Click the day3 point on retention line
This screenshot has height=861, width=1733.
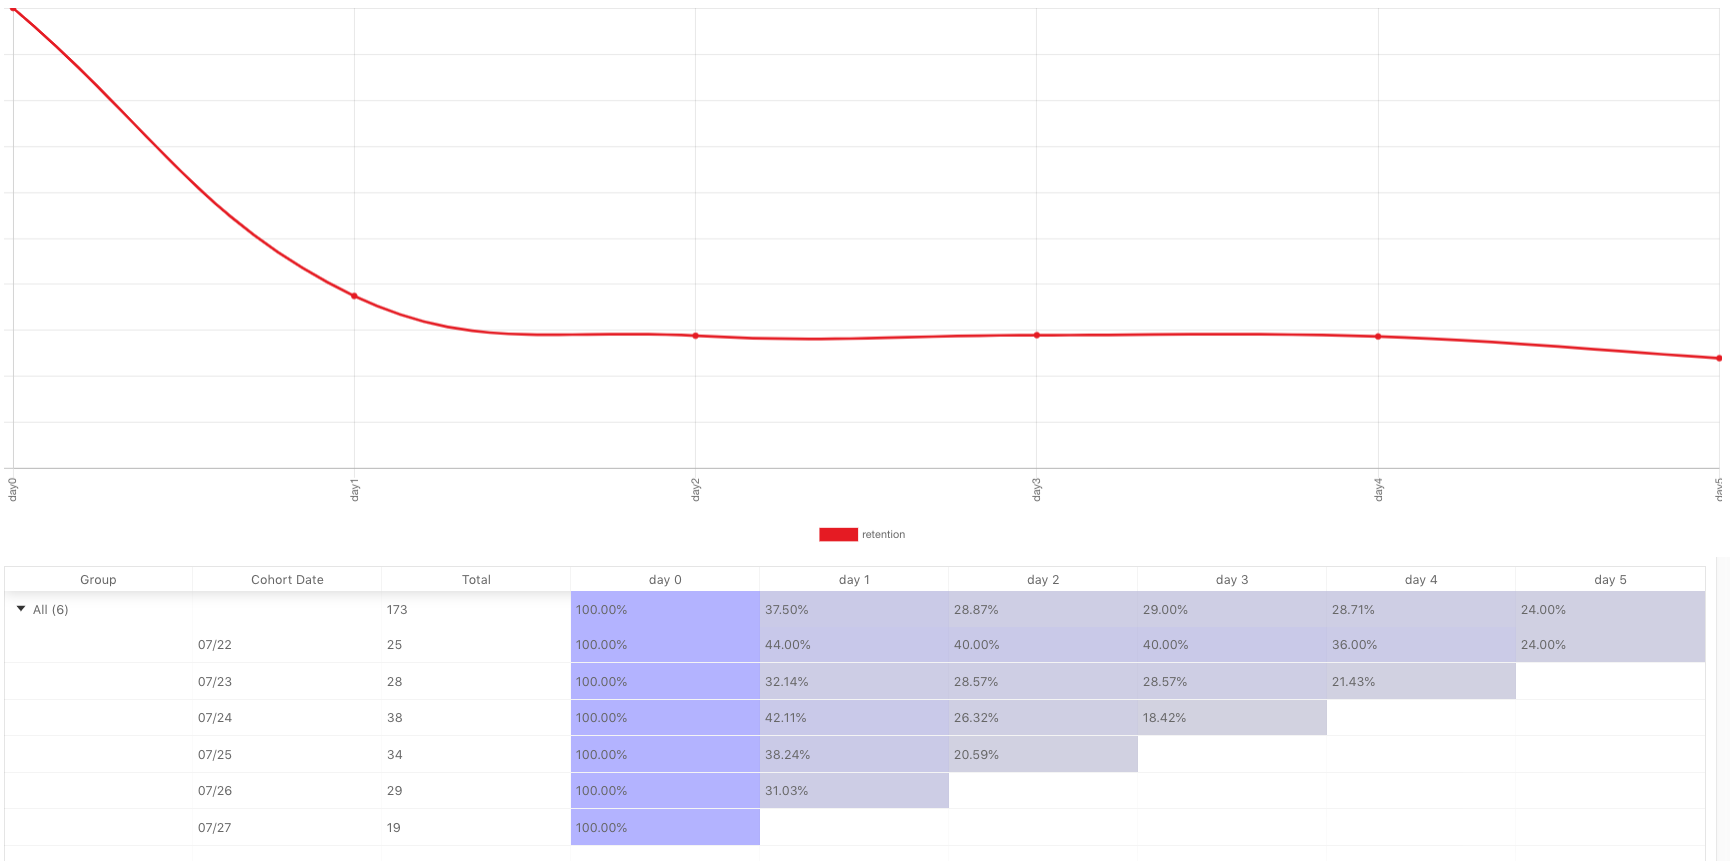1037,335
